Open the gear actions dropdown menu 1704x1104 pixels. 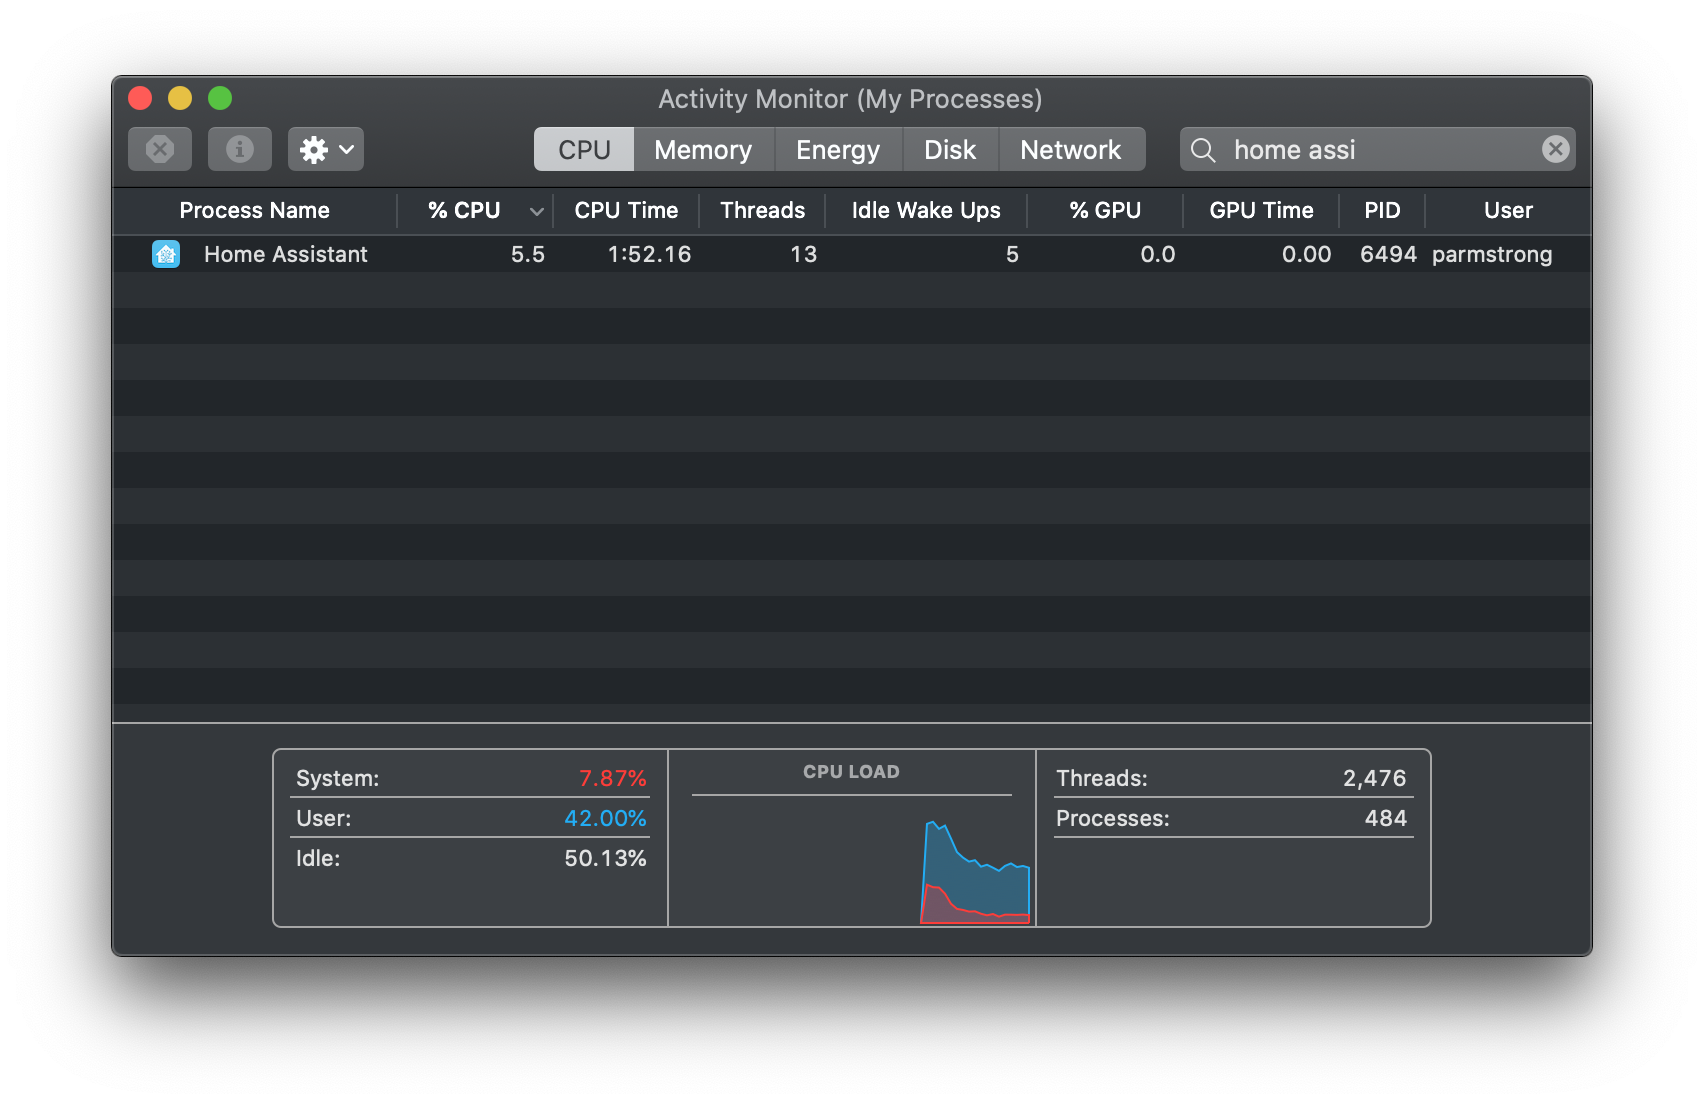pos(326,149)
